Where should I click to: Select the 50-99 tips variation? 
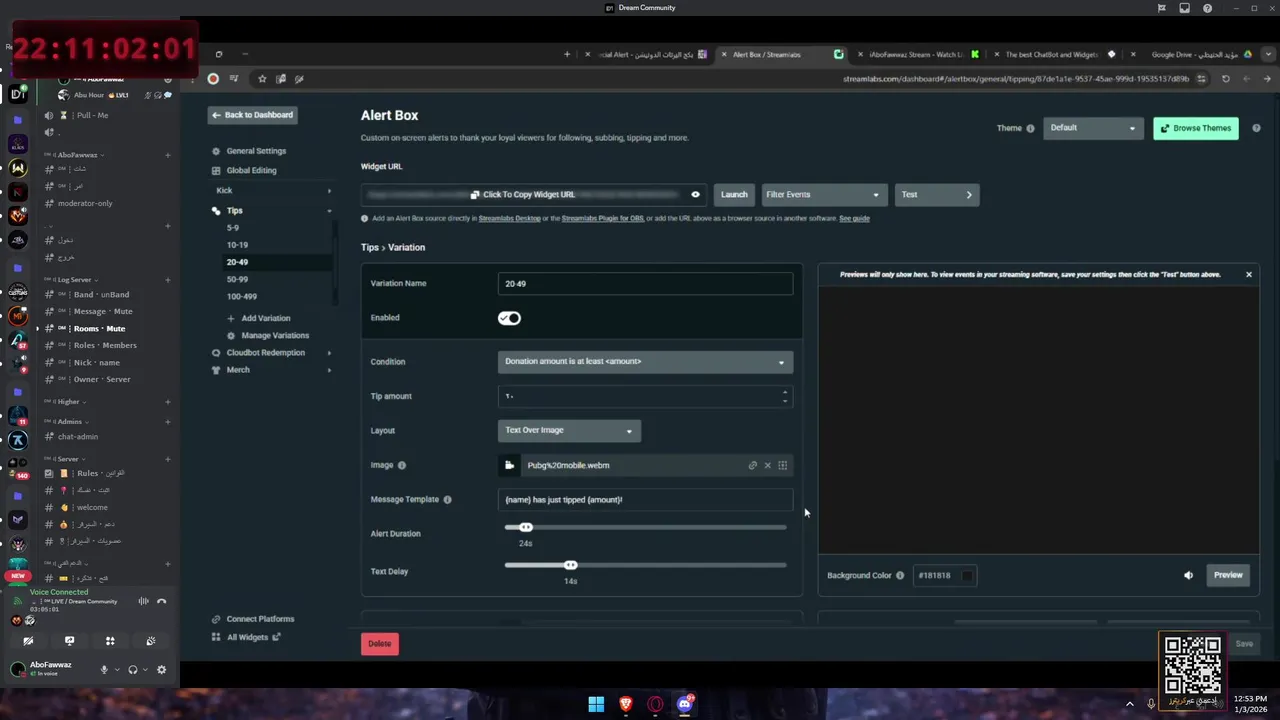[x=237, y=279]
